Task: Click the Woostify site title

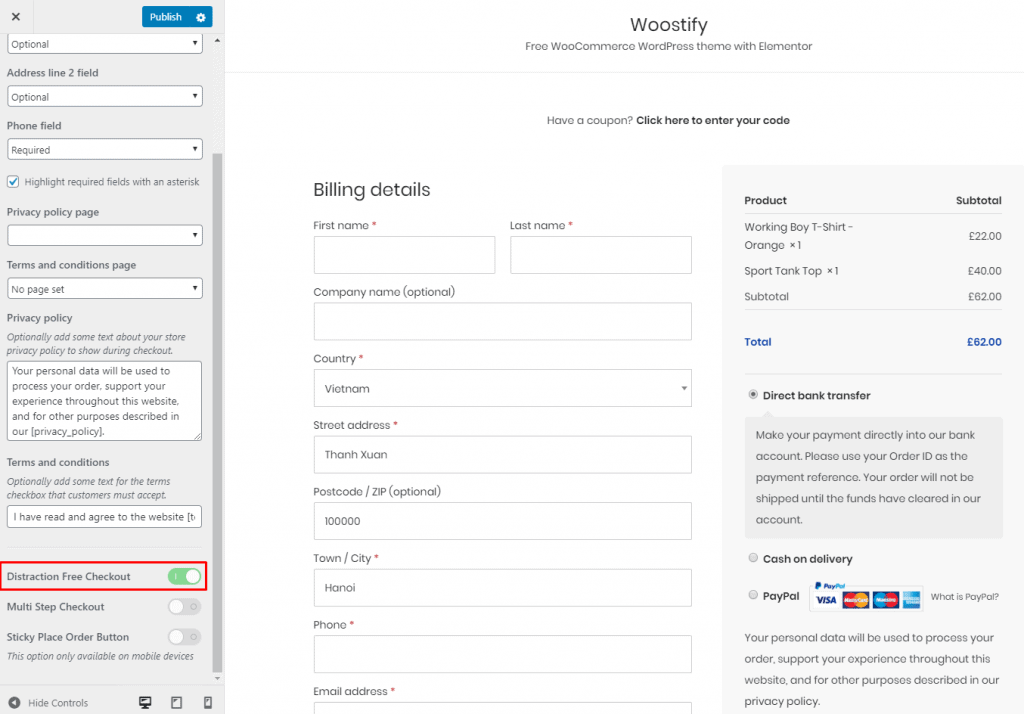Action: (x=668, y=25)
